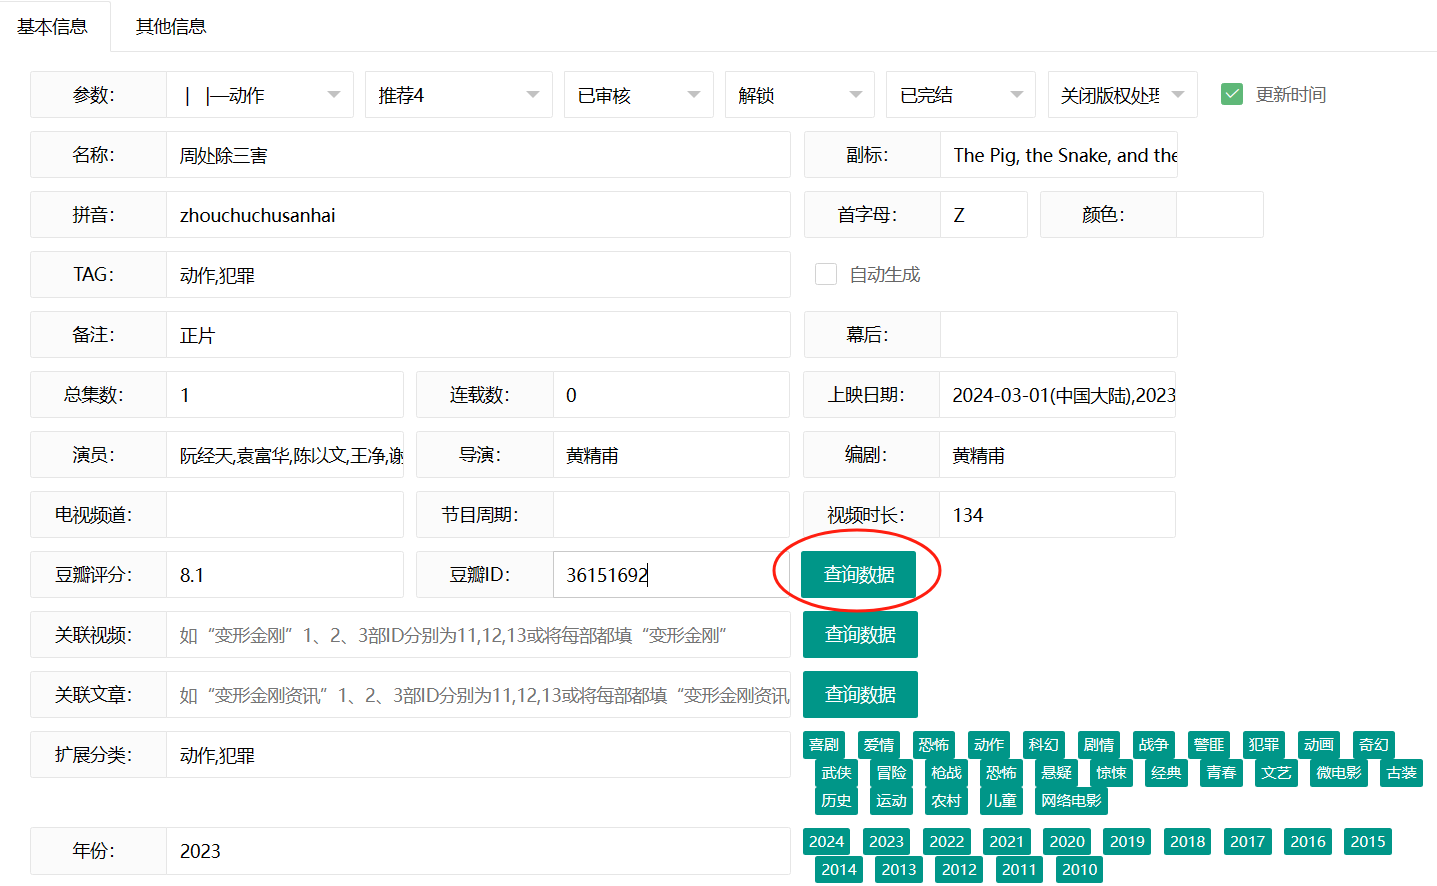Select the 网络电影 genre tag

pos(1072,801)
